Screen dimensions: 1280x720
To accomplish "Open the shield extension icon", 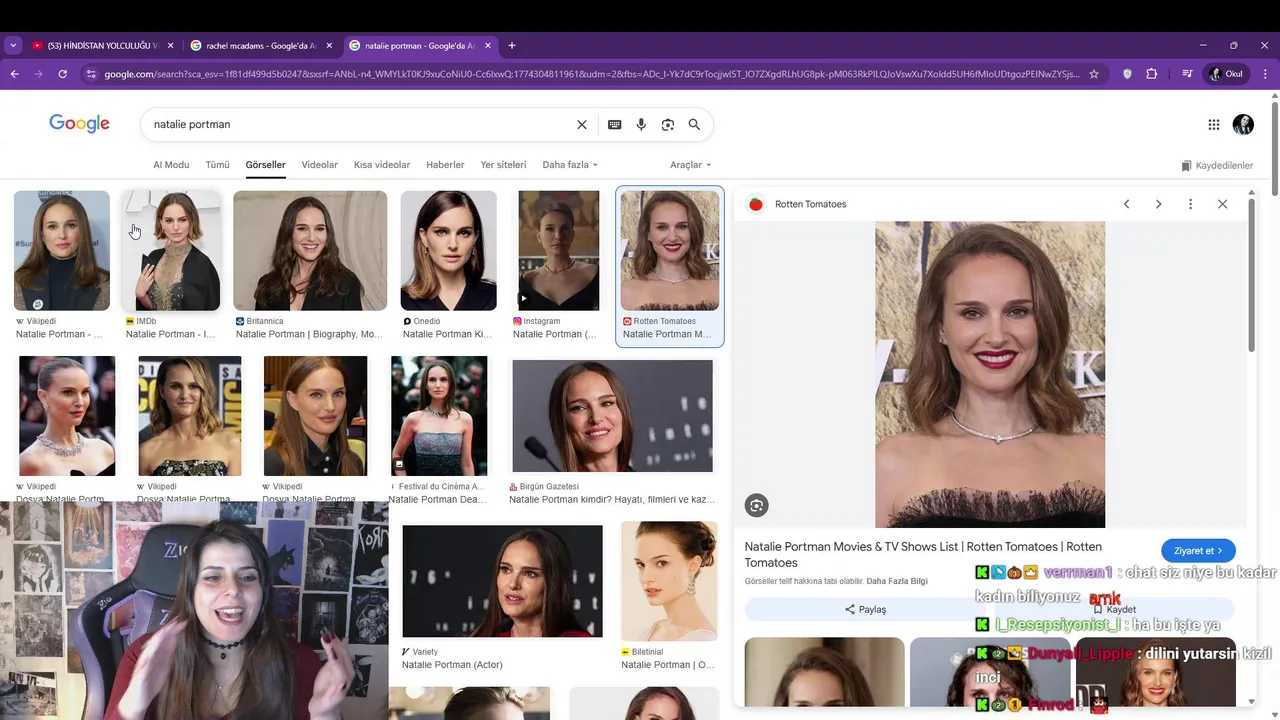I will click(1127, 74).
